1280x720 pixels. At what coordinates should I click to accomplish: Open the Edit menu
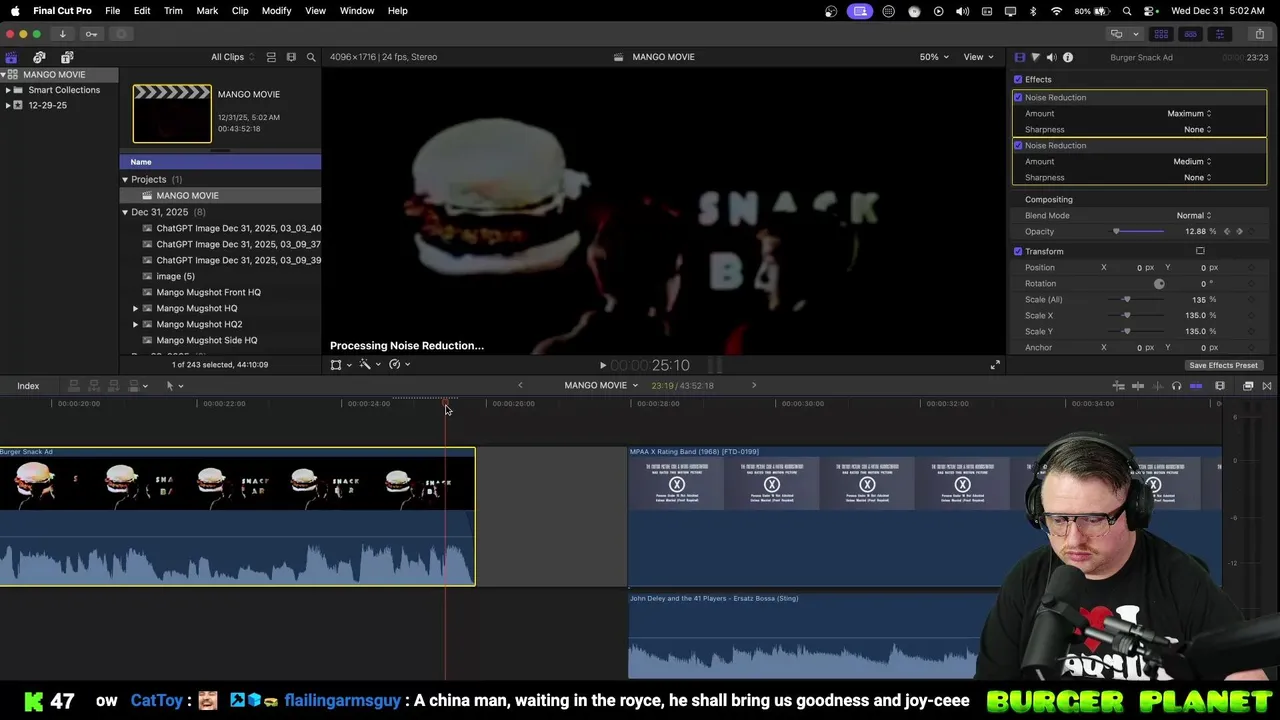[x=142, y=11]
